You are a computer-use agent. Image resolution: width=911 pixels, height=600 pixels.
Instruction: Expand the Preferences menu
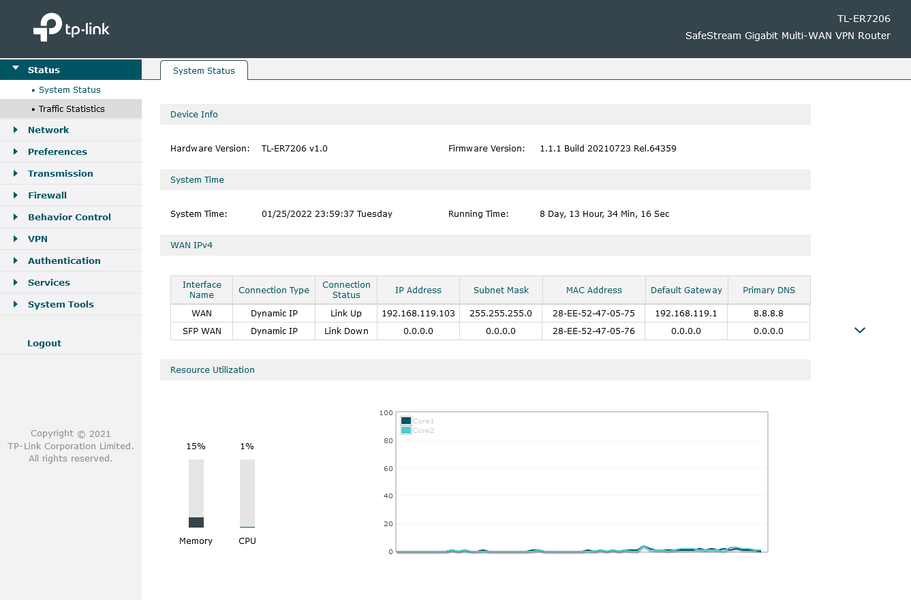tap(57, 152)
